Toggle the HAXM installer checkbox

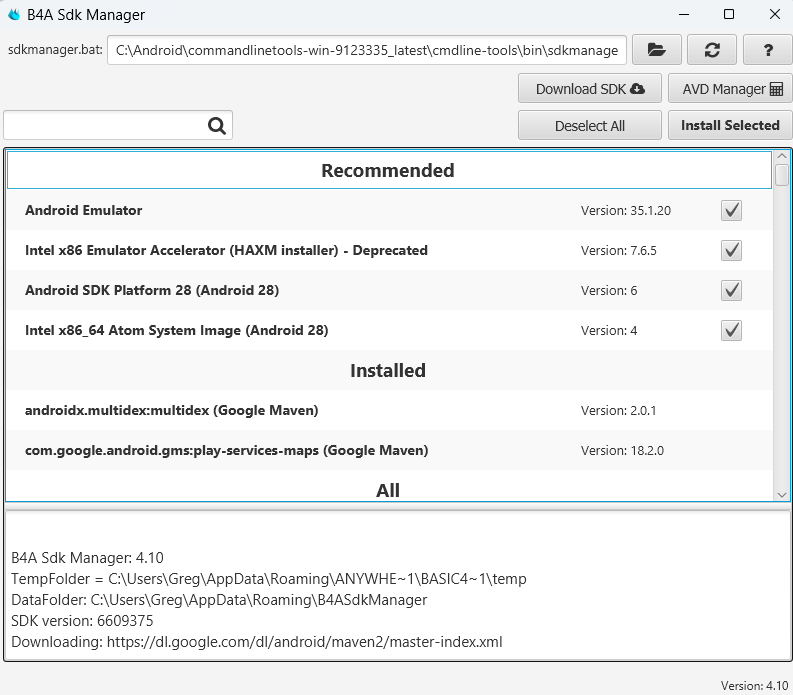tap(731, 250)
